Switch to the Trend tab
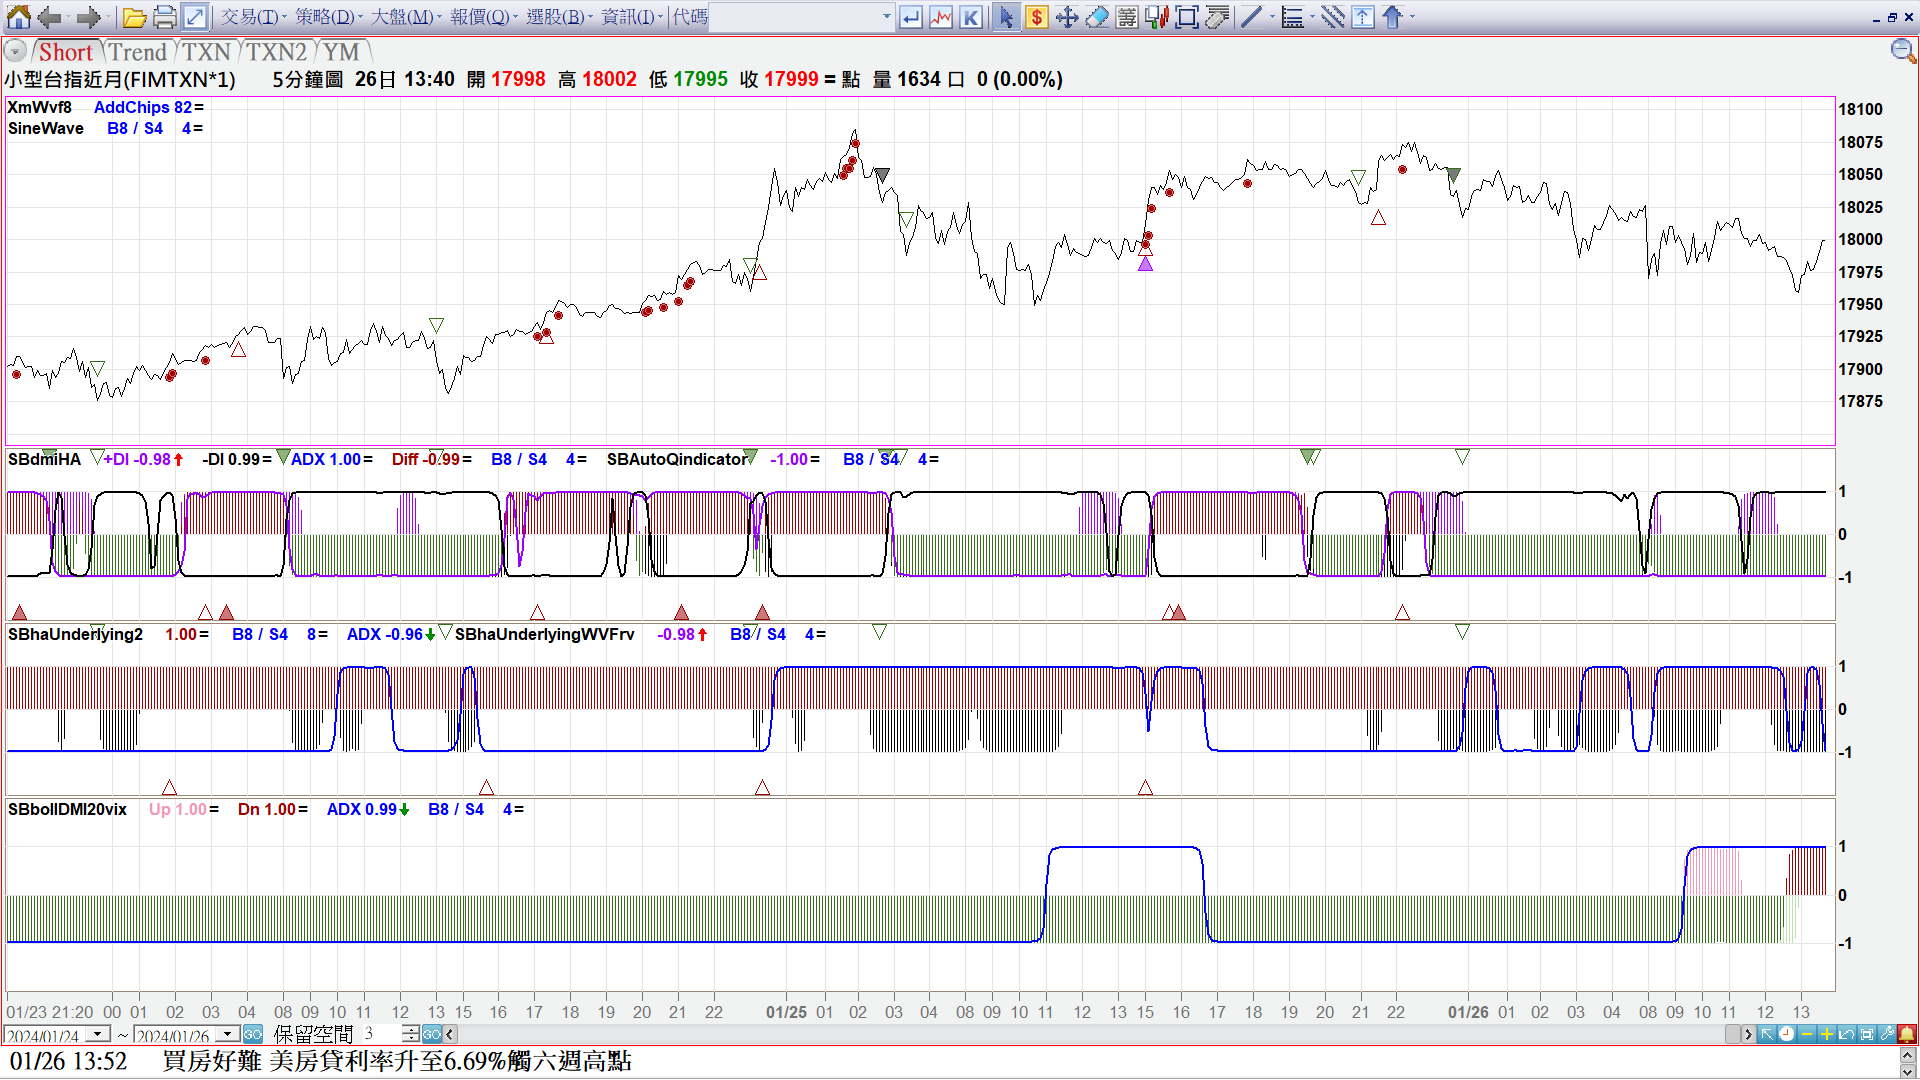 pos(138,52)
